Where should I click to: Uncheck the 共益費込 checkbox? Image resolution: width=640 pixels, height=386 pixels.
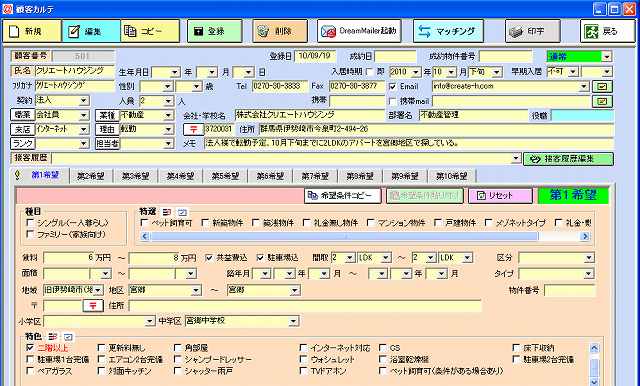pos(209,258)
